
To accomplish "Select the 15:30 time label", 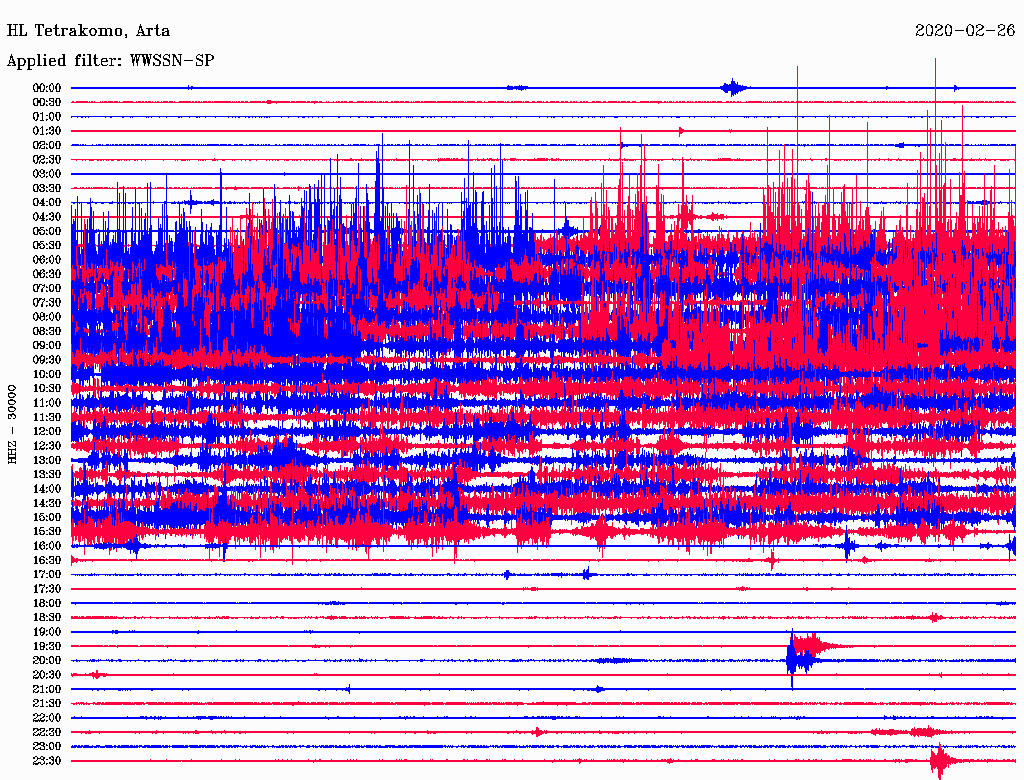I will click(x=47, y=531).
